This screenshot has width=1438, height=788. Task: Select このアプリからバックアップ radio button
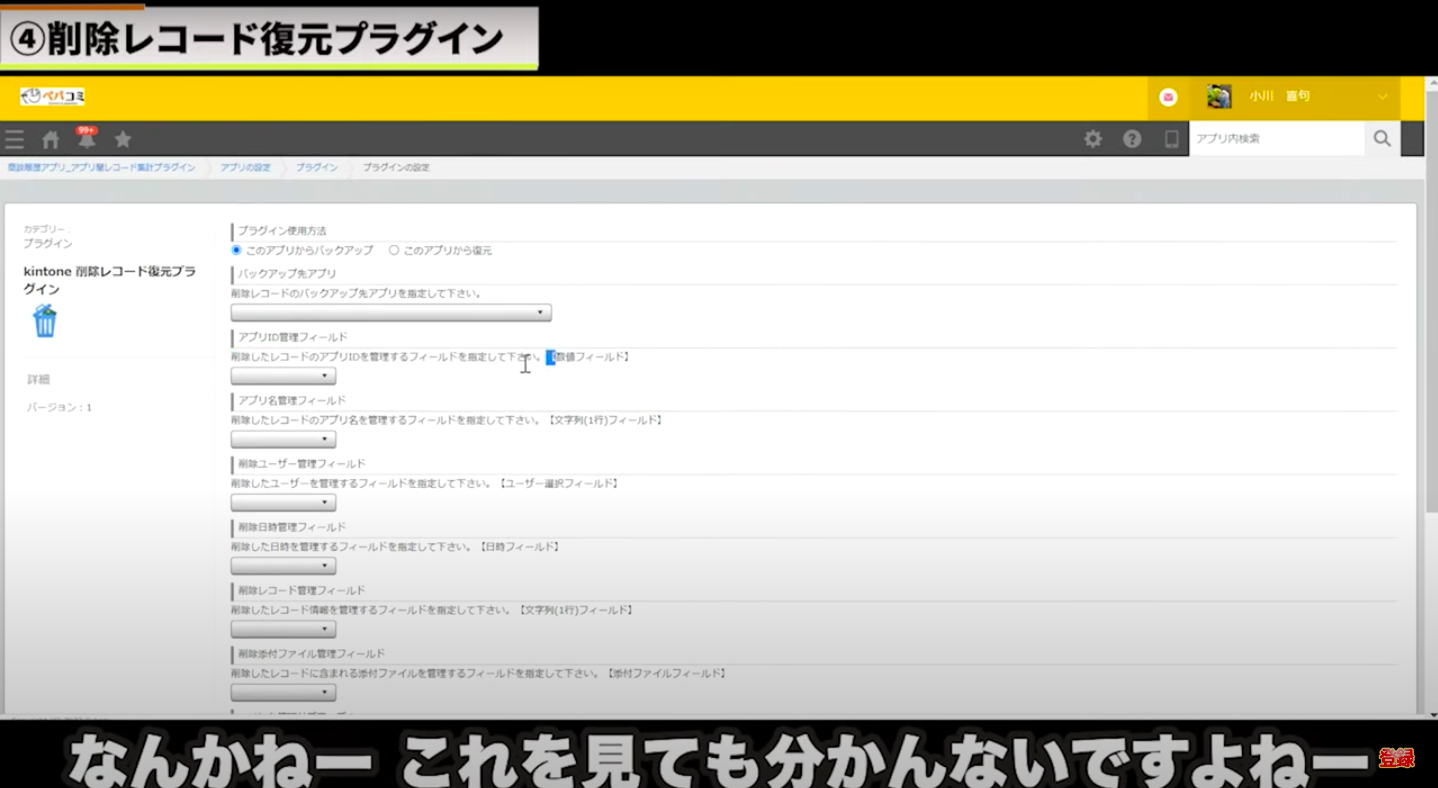(x=234, y=250)
